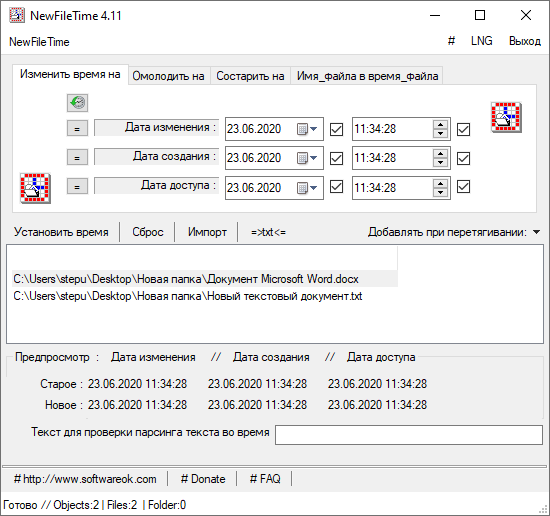
Task: Open the # menu
Action: [x=451, y=41]
